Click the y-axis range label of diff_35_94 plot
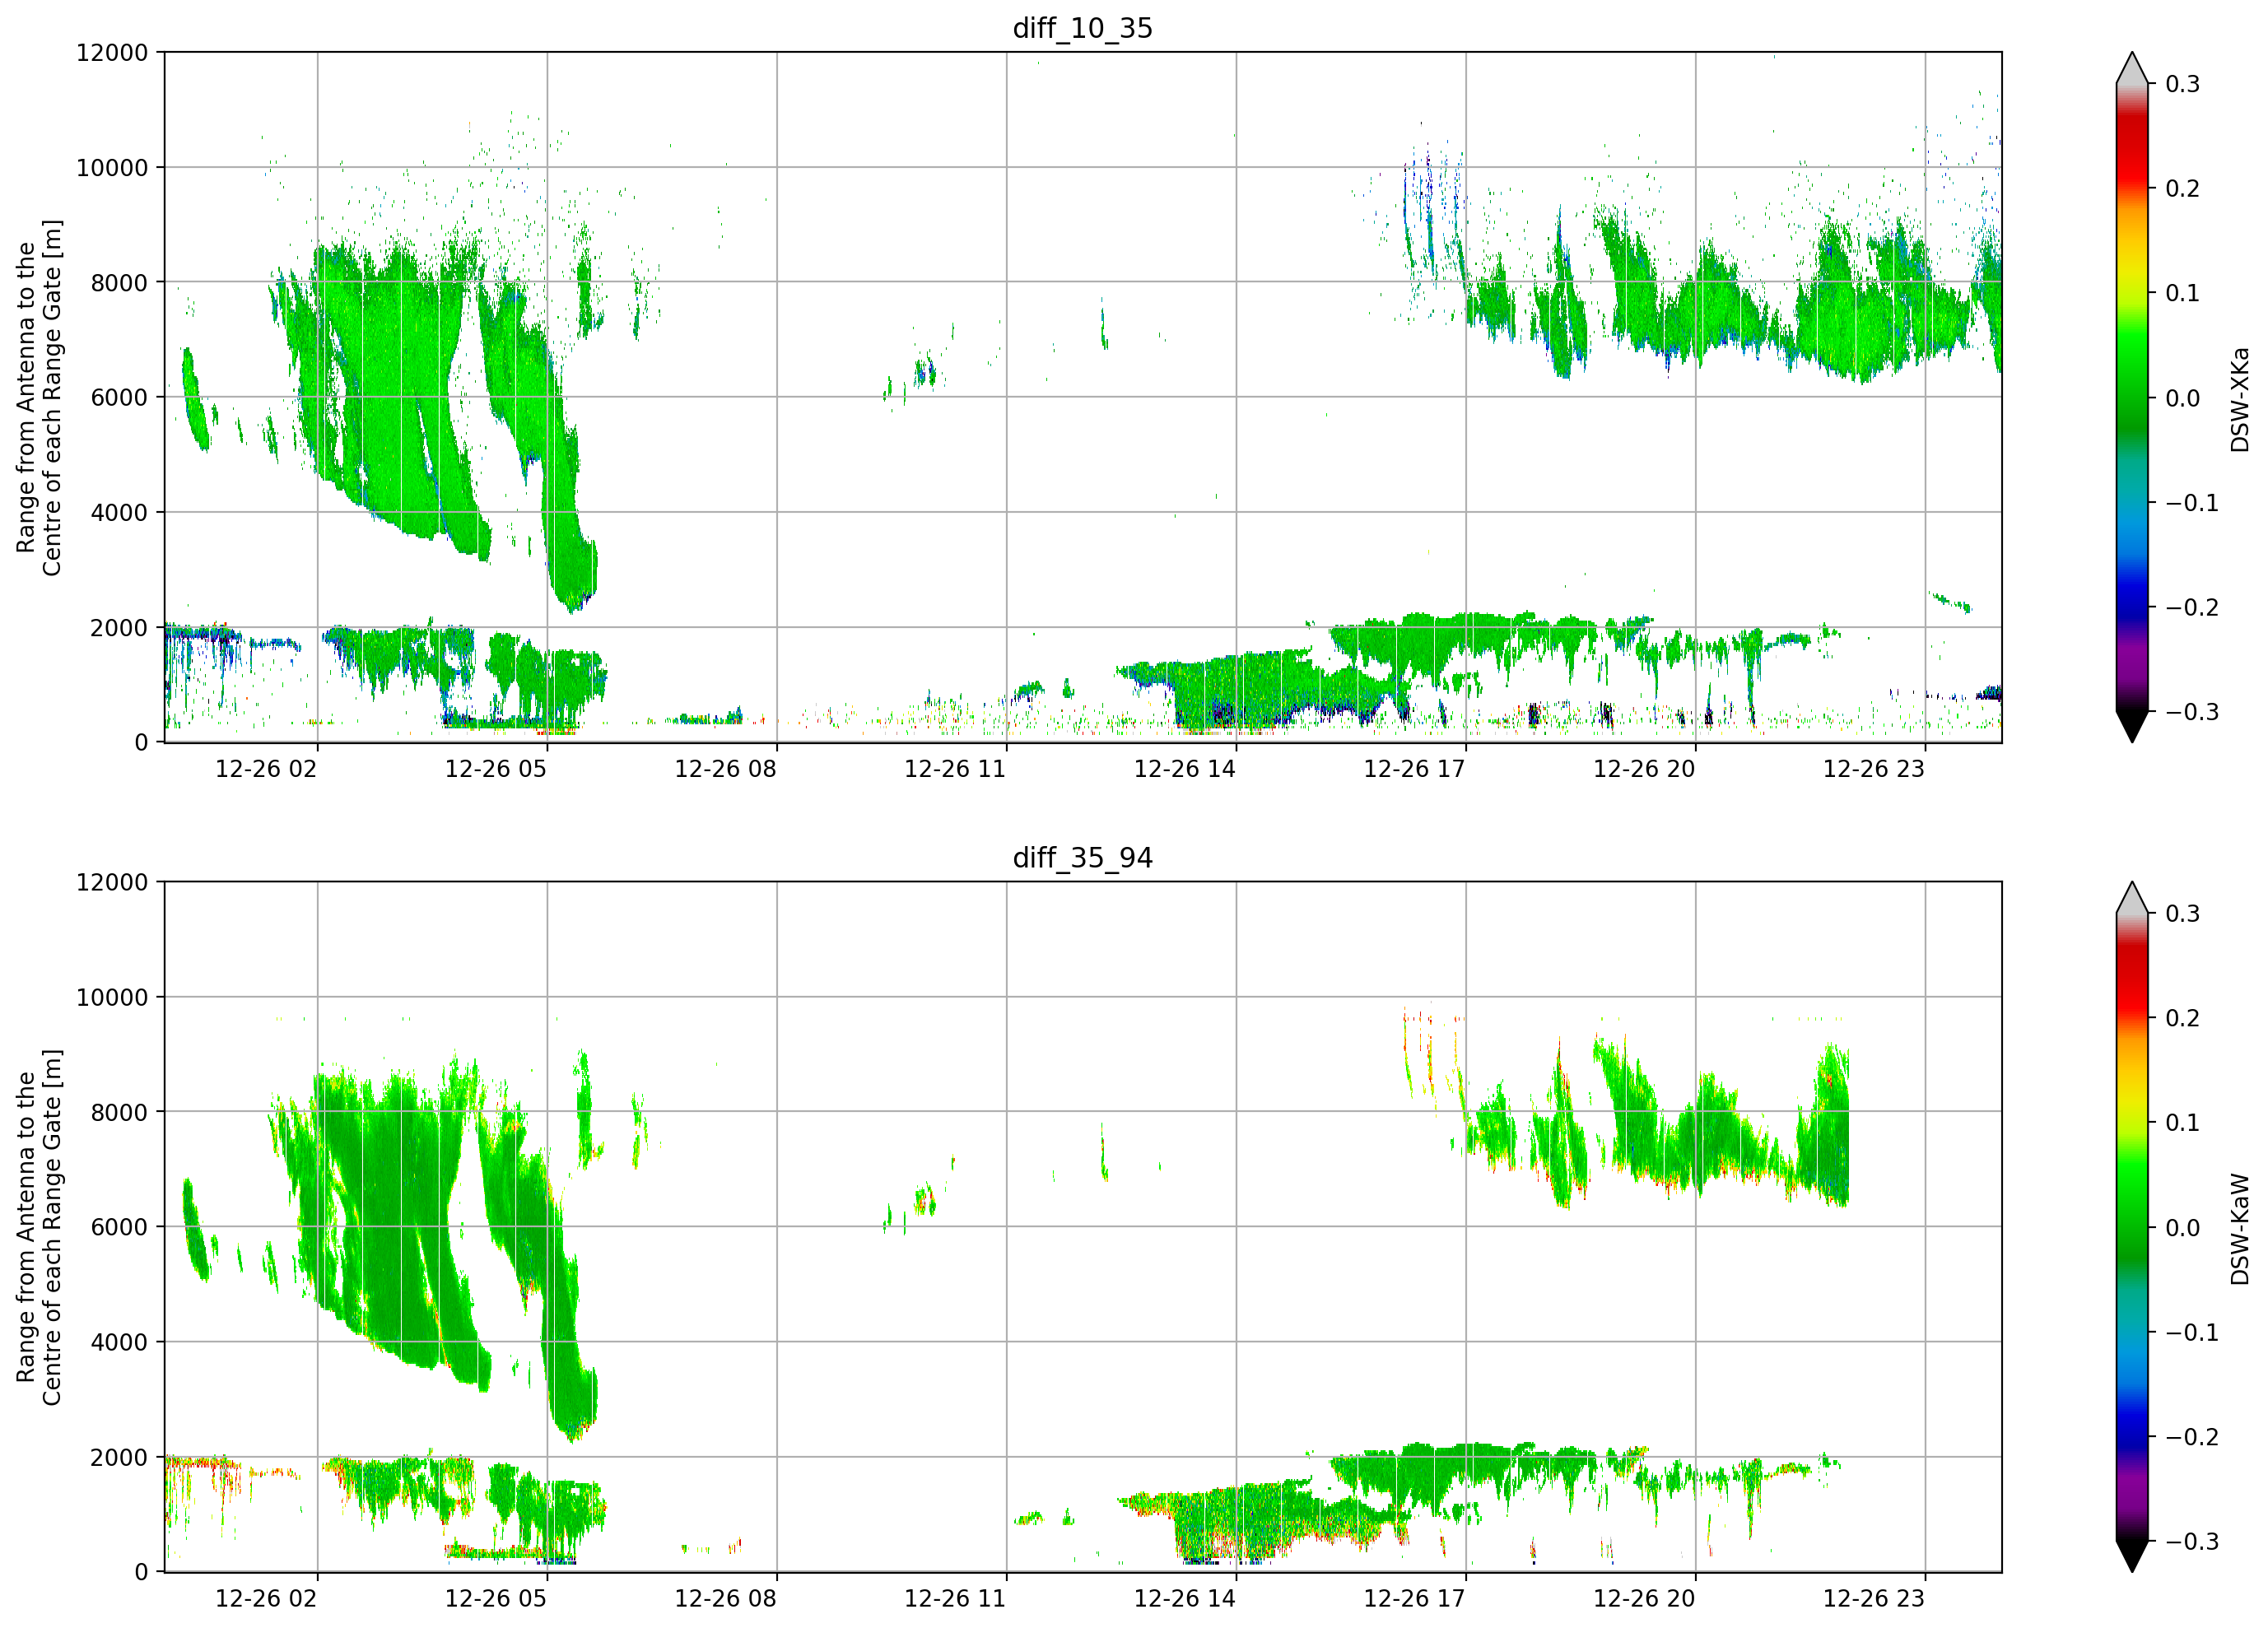This screenshot has height=1628, width=2268. tap(39, 1227)
